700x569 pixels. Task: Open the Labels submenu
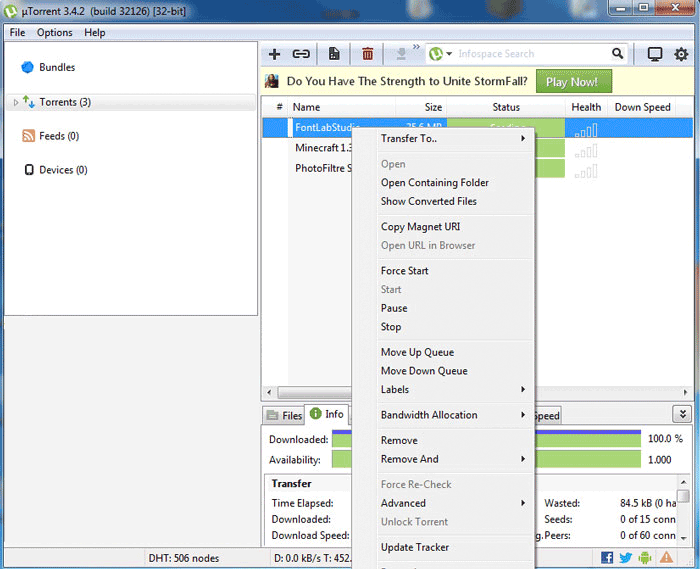click(453, 390)
